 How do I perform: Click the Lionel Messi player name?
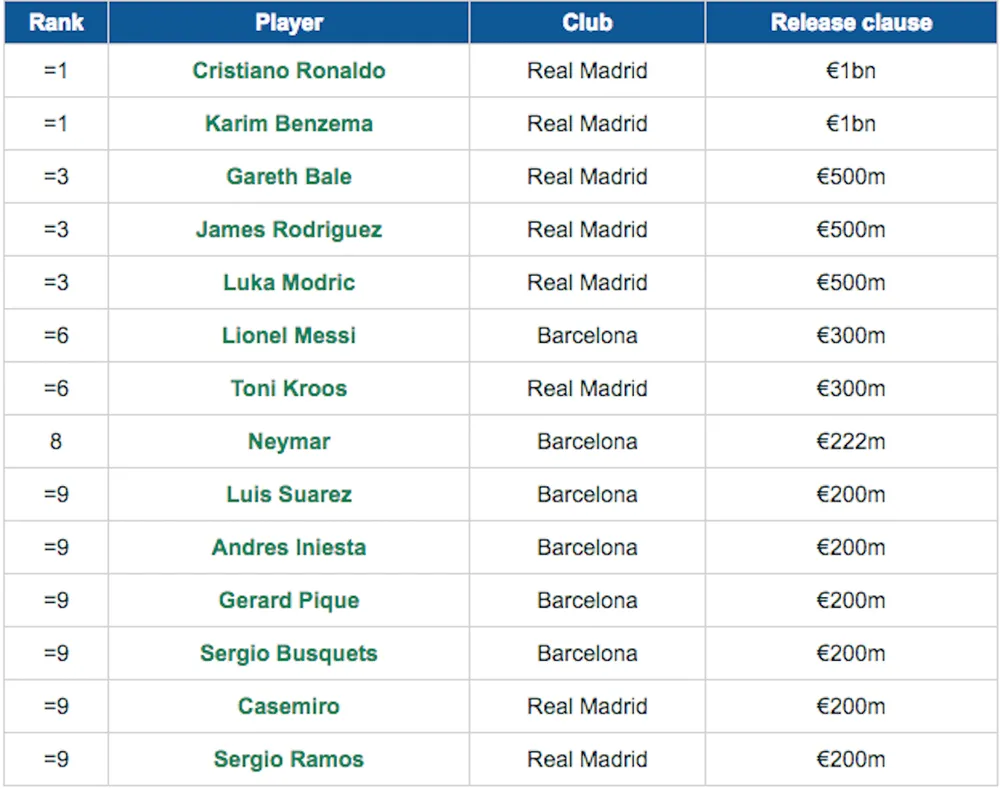(x=289, y=335)
